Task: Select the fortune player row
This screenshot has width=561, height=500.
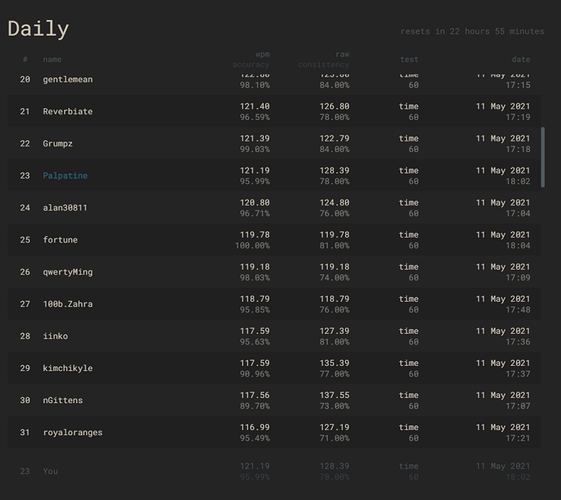Action: click(274, 240)
